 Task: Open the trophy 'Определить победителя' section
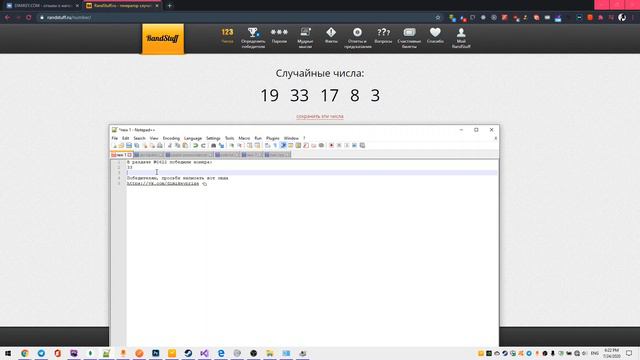click(x=253, y=38)
